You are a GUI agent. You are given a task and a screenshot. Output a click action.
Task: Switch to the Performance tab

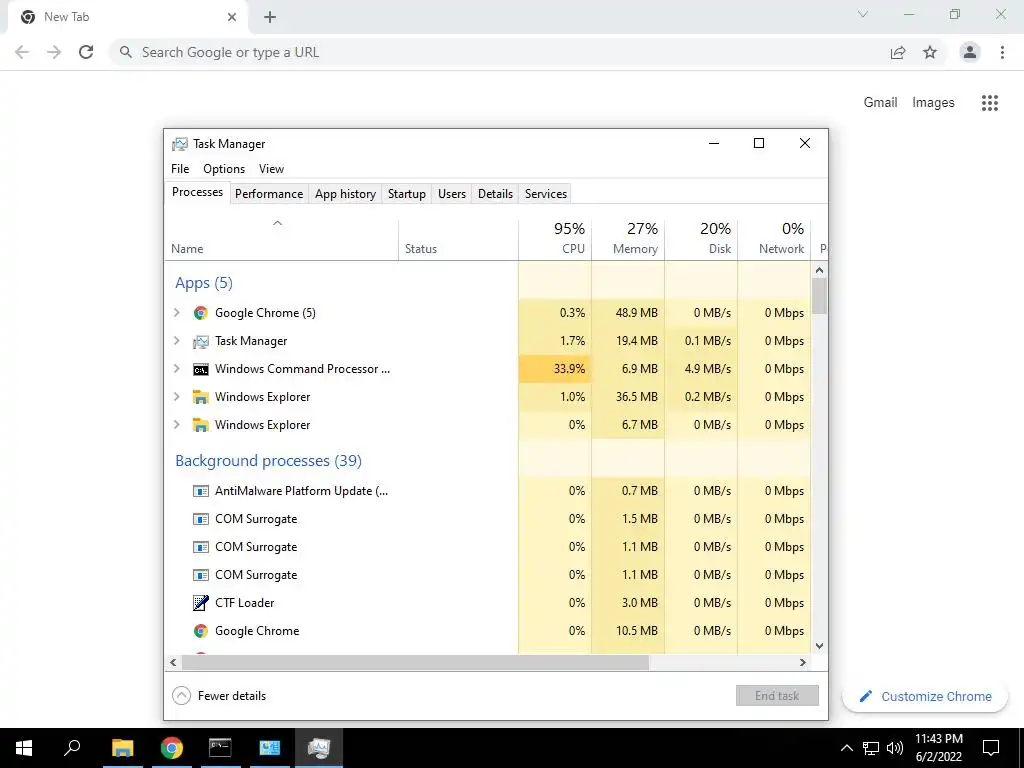pyautogui.click(x=269, y=194)
